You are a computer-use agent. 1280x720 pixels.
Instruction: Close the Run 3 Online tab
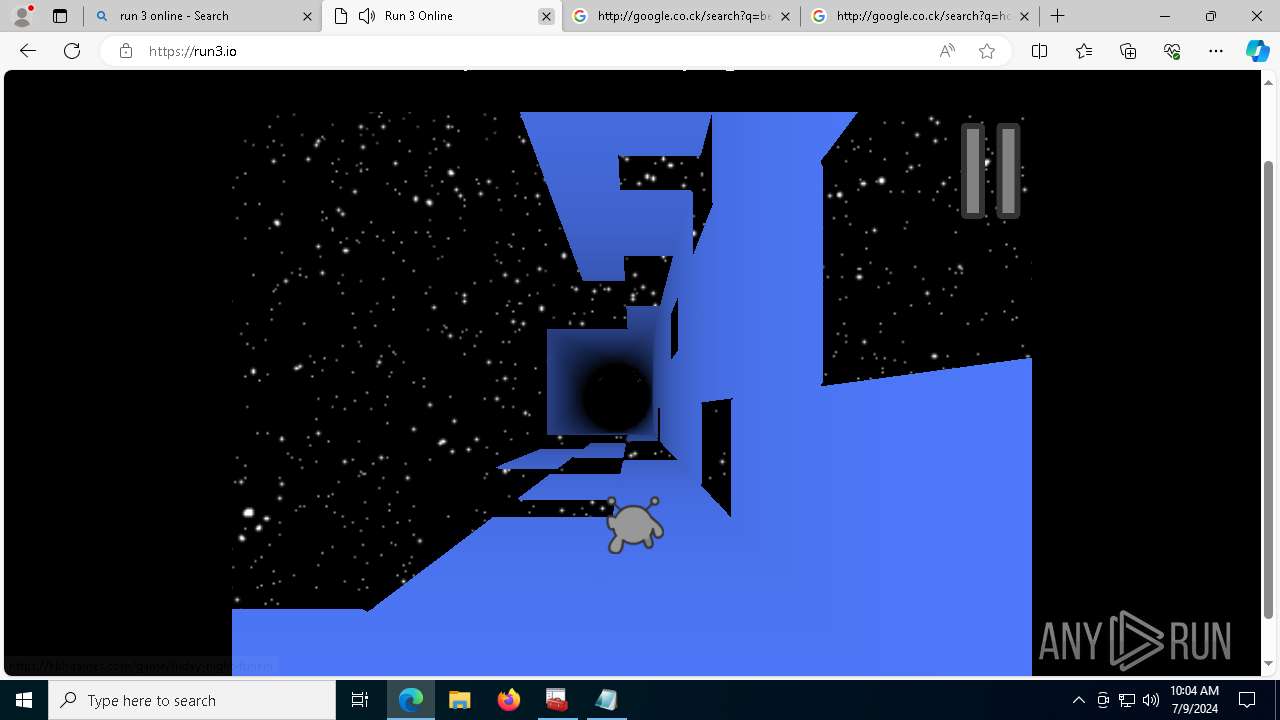[x=546, y=16]
